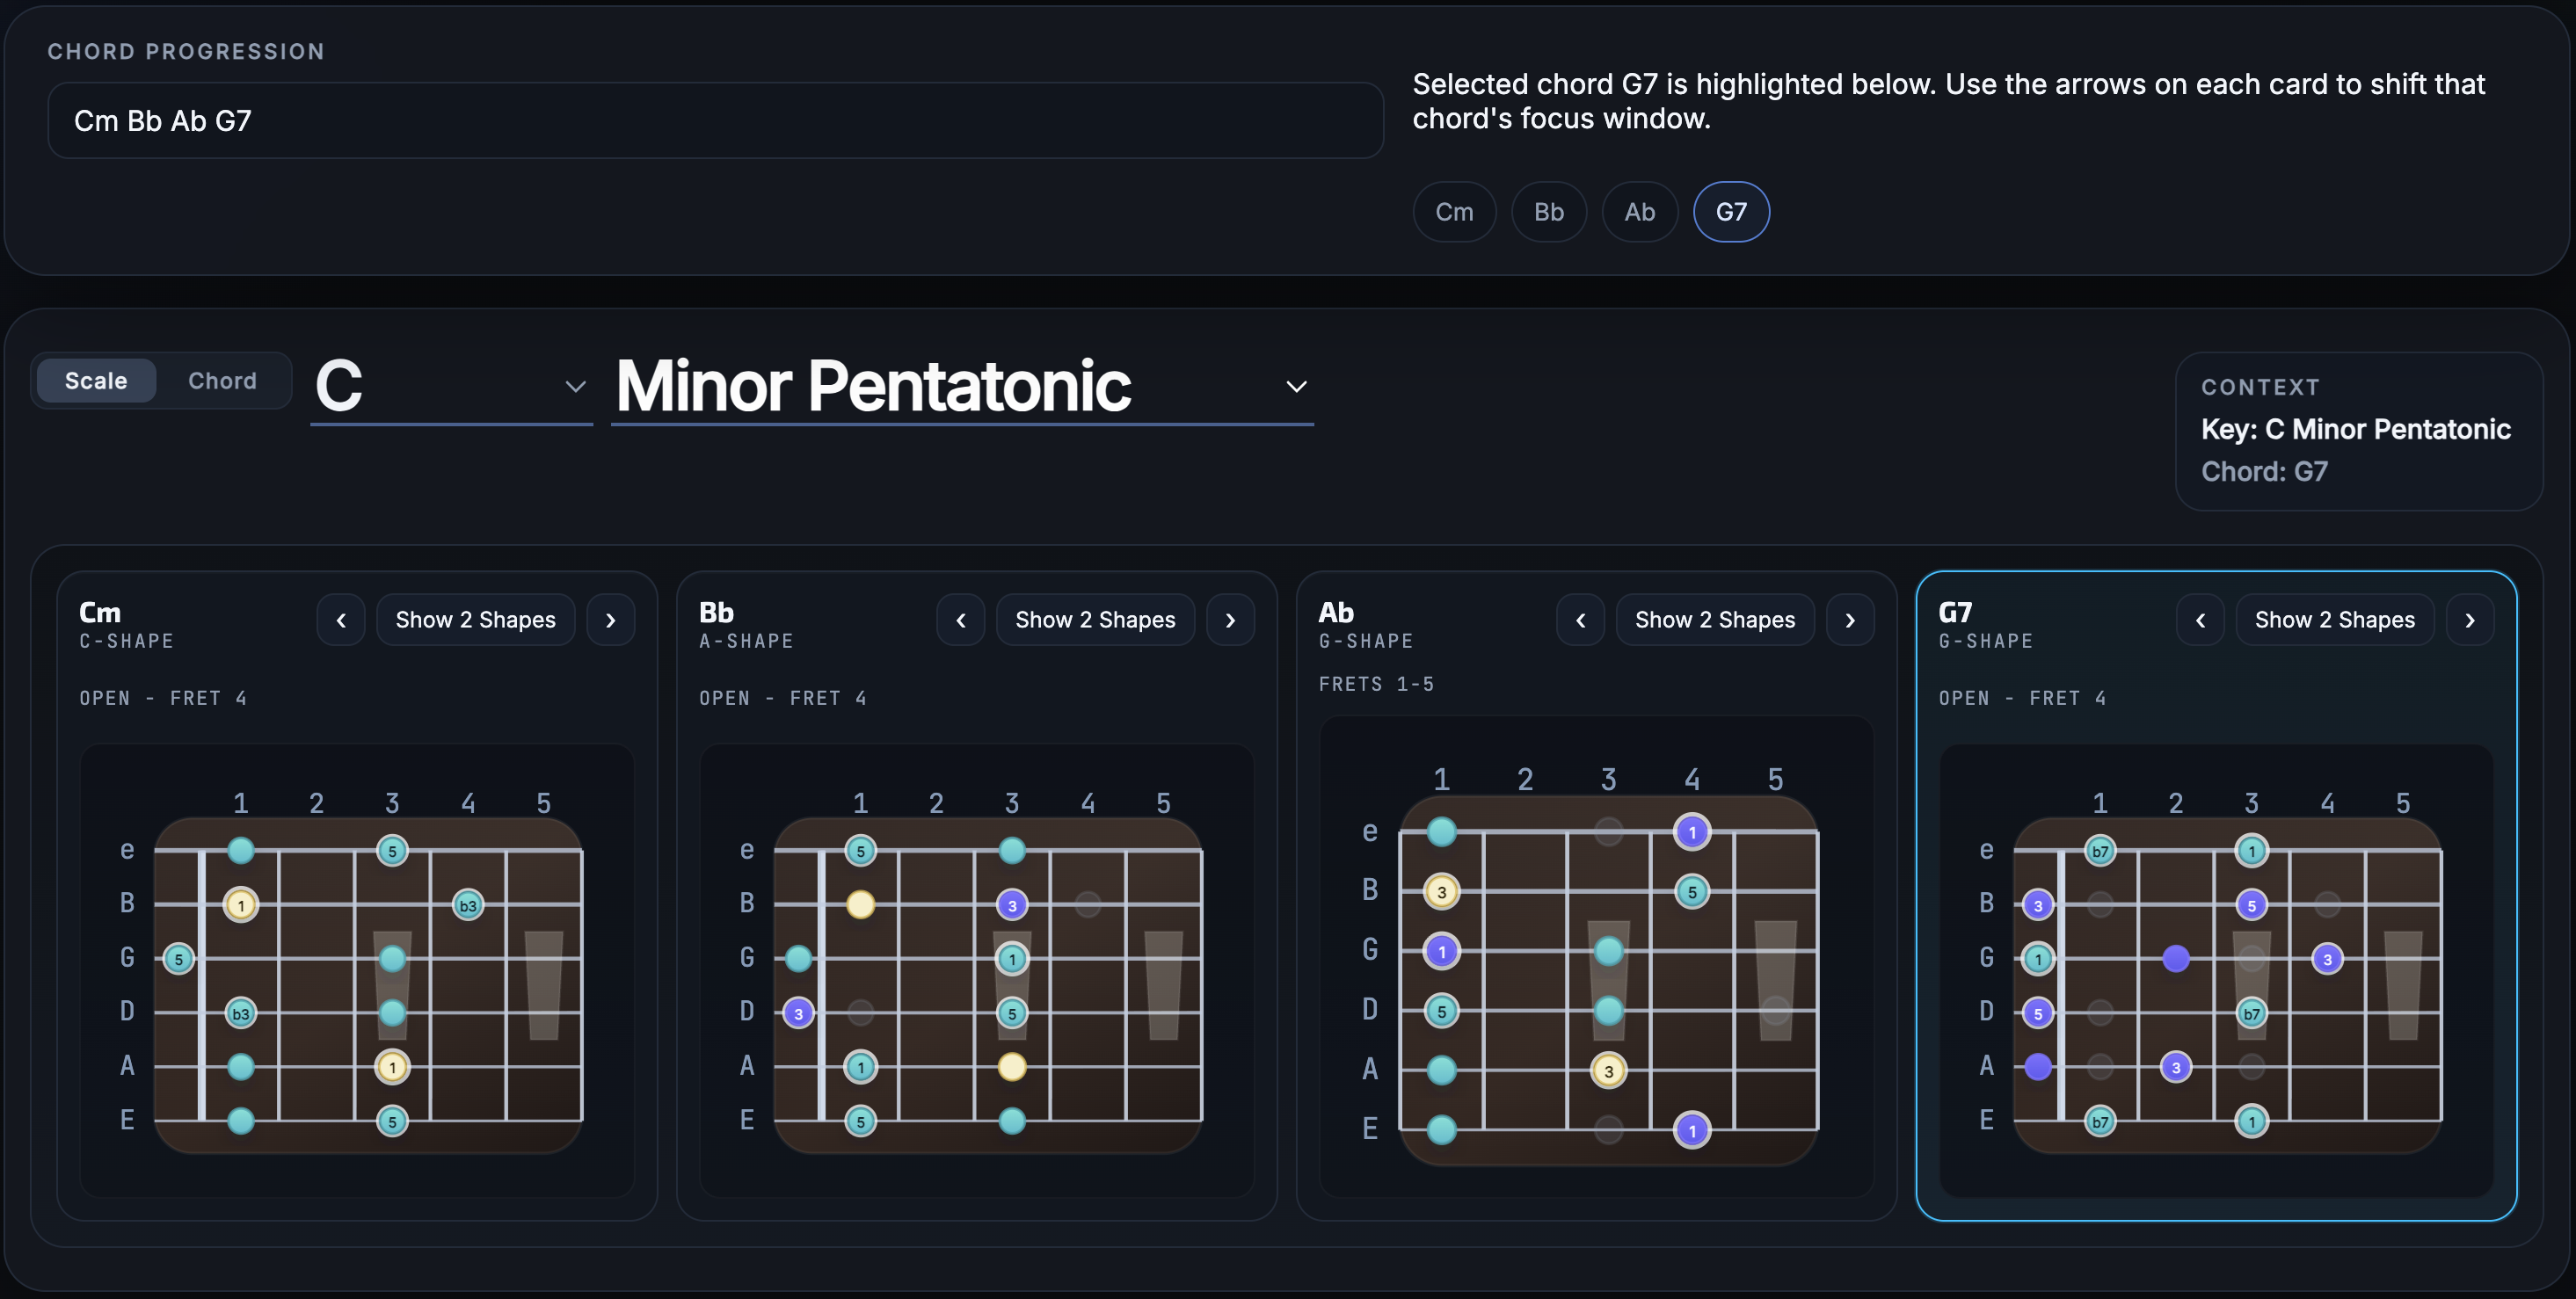Shift Bb card focus window right
Screen dimensions: 2576x1299
tap(1231, 620)
